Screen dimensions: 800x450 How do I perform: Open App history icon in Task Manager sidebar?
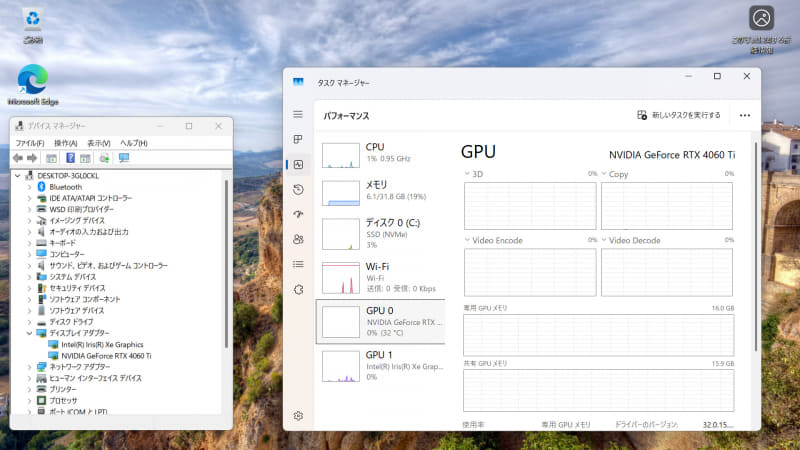click(298, 189)
